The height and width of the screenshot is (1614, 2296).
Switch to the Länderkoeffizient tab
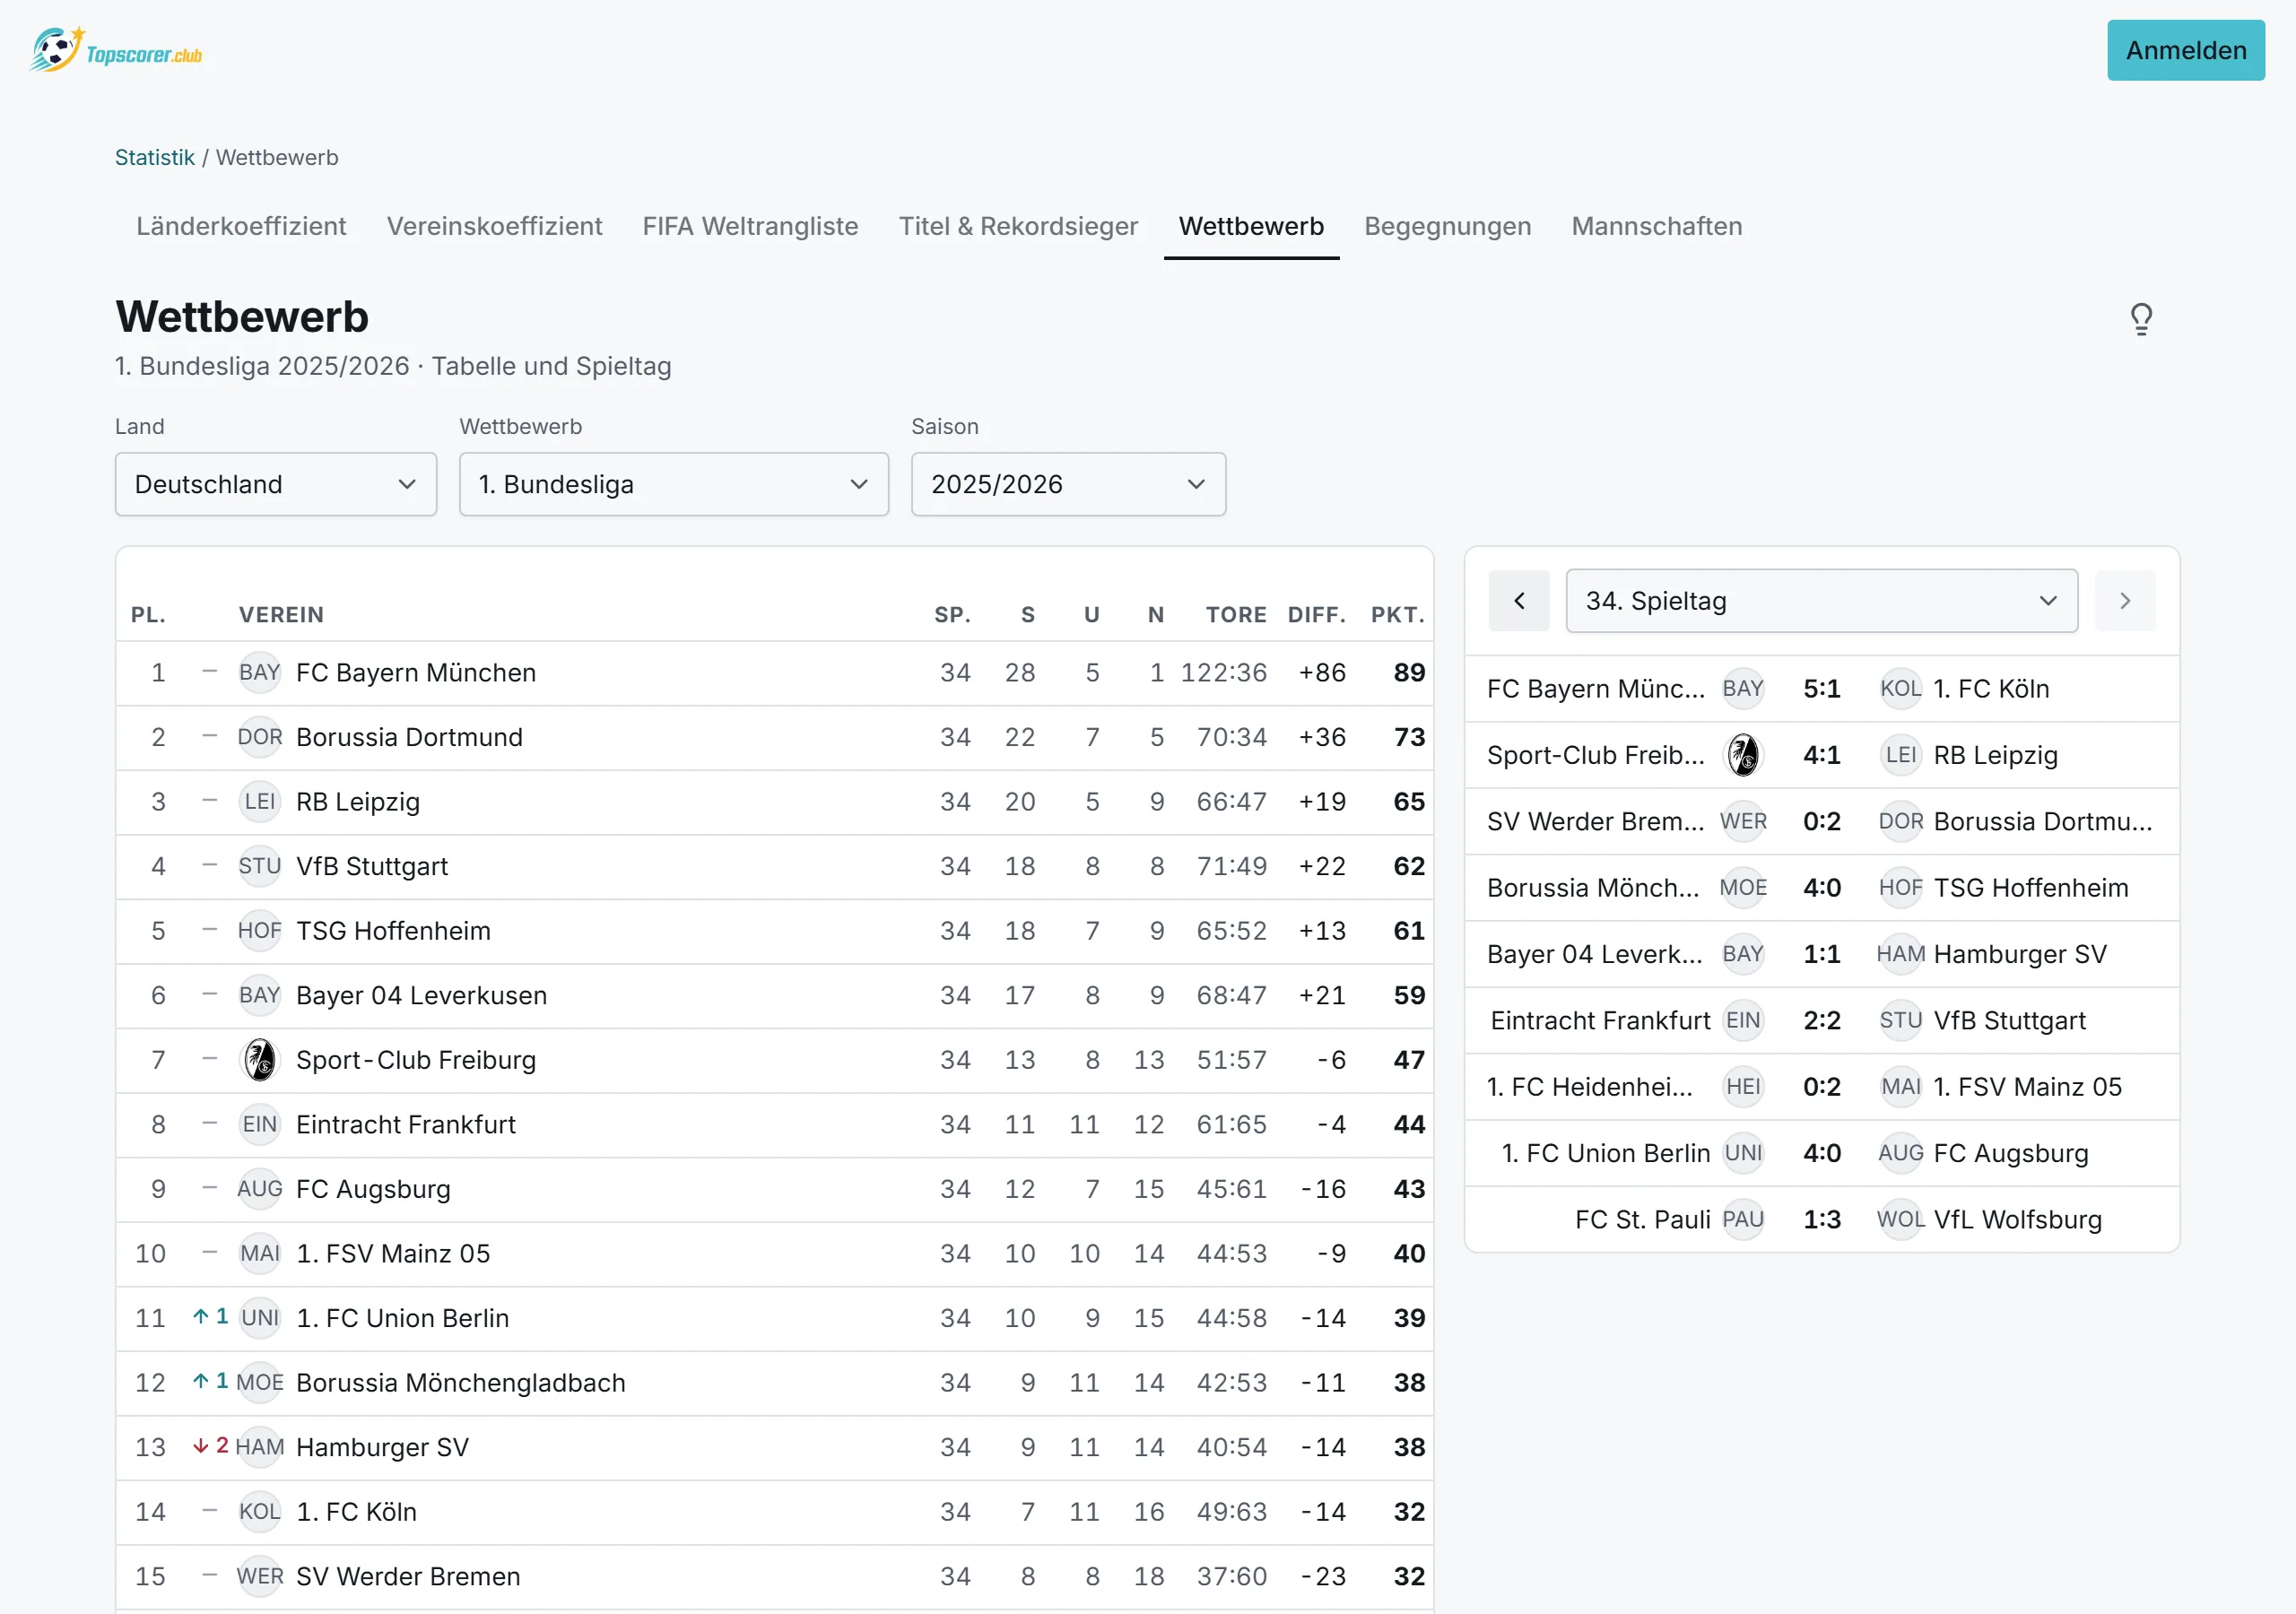pyautogui.click(x=241, y=227)
